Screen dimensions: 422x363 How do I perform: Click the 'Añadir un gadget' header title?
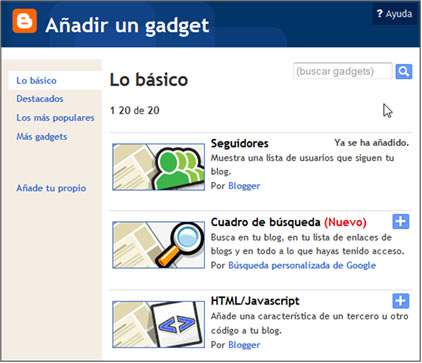point(127,25)
